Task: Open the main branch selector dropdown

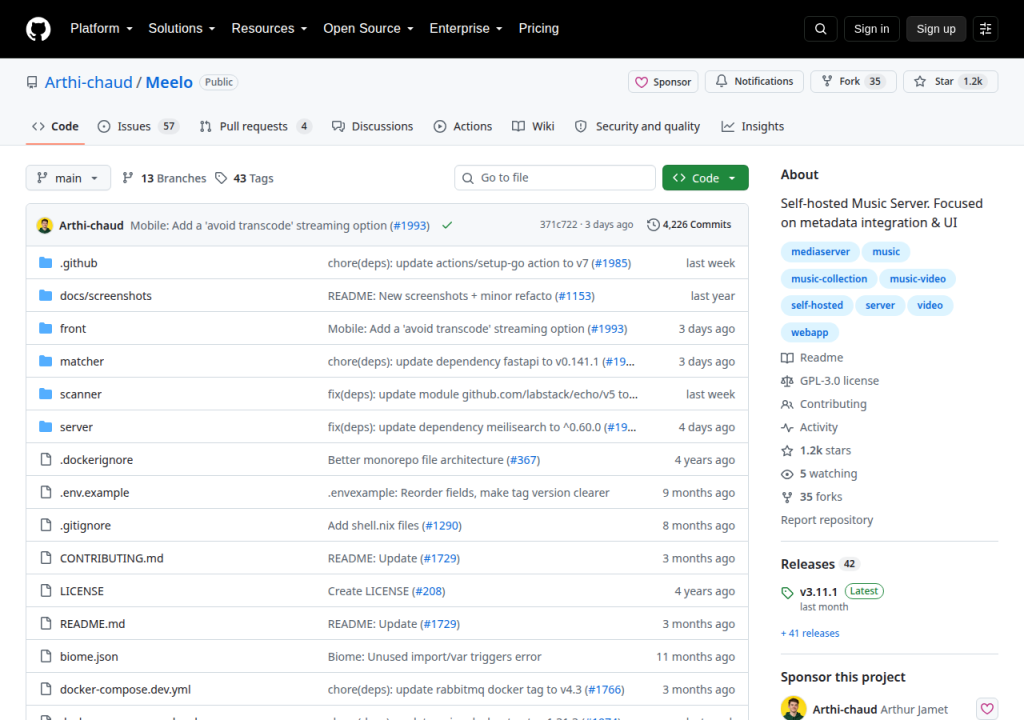Action: tap(68, 178)
